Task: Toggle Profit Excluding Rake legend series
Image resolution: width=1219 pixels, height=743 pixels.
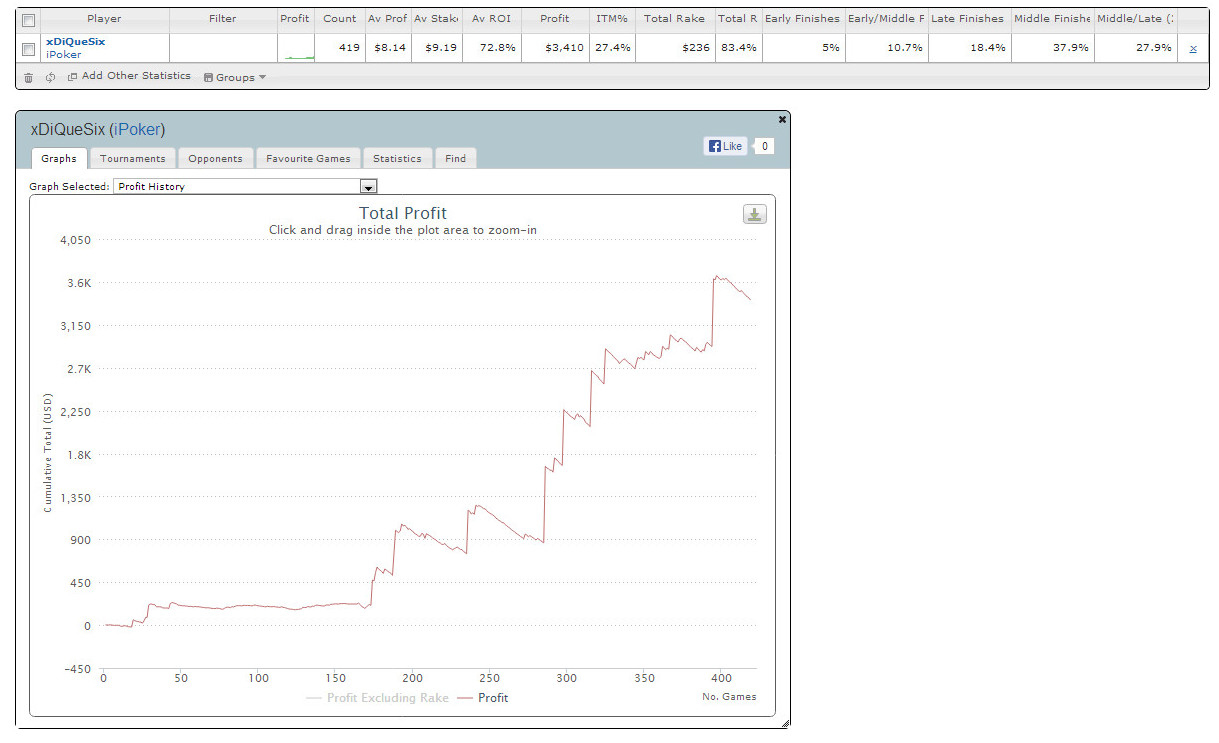Action: click(377, 698)
